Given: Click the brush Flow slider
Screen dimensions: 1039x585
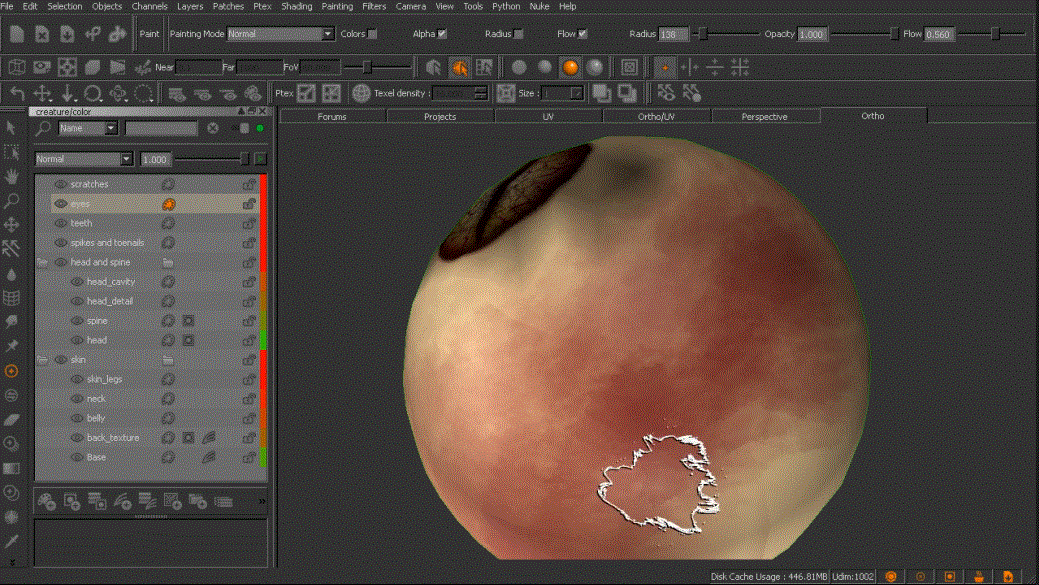Looking at the screenshot, I should point(992,34).
